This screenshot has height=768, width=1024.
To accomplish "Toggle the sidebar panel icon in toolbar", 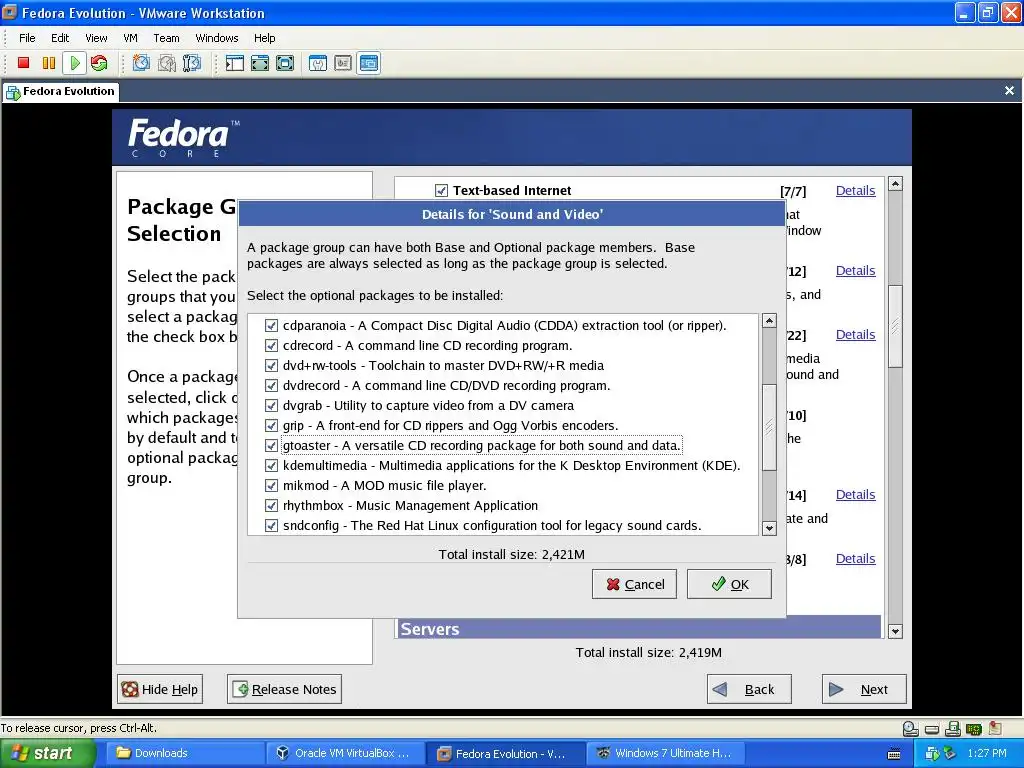I will [234, 63].
